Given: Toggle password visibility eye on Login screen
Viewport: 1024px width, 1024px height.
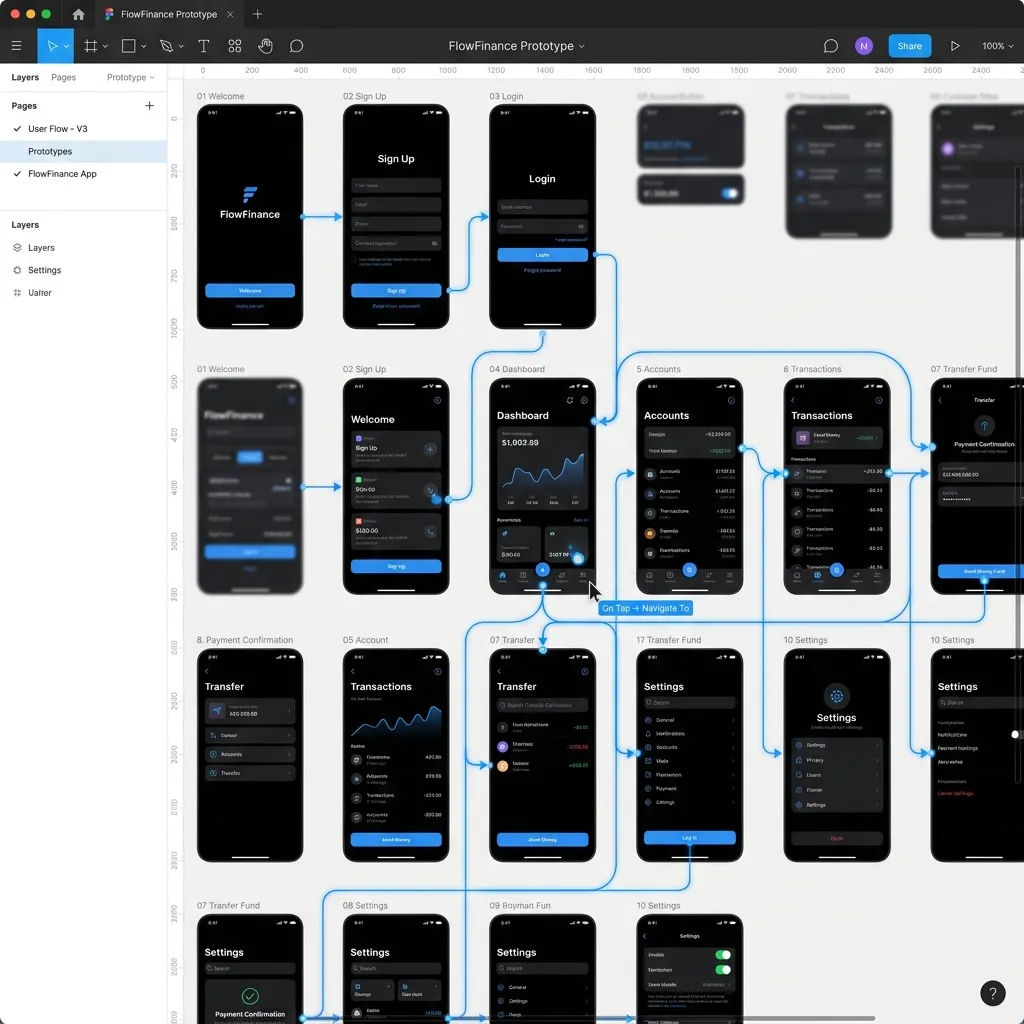Looking at the screenshot, I should [580, 226].
